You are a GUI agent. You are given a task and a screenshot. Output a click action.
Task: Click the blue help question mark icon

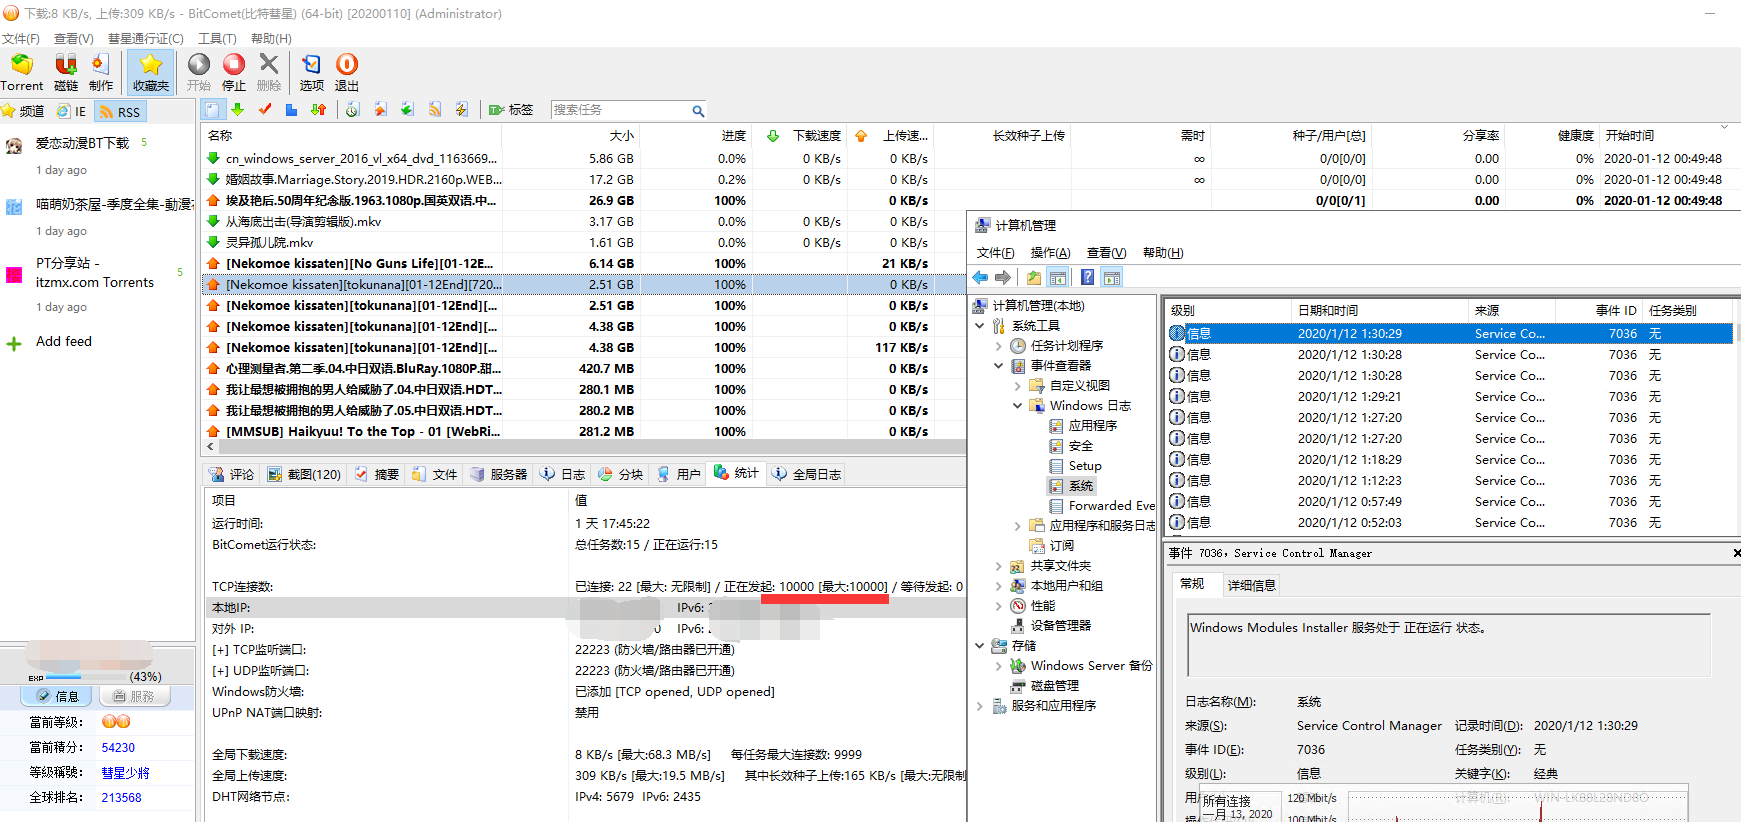pyautogui.click(x=1087, y=277)
